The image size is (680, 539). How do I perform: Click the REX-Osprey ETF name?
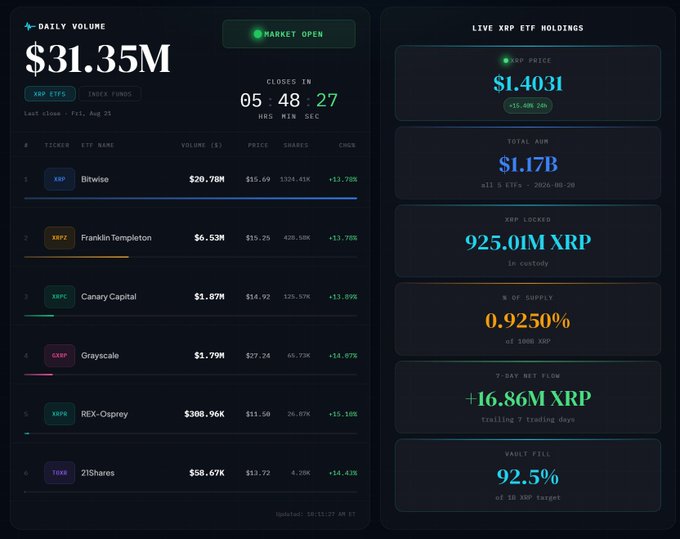[x=105, y=414]
